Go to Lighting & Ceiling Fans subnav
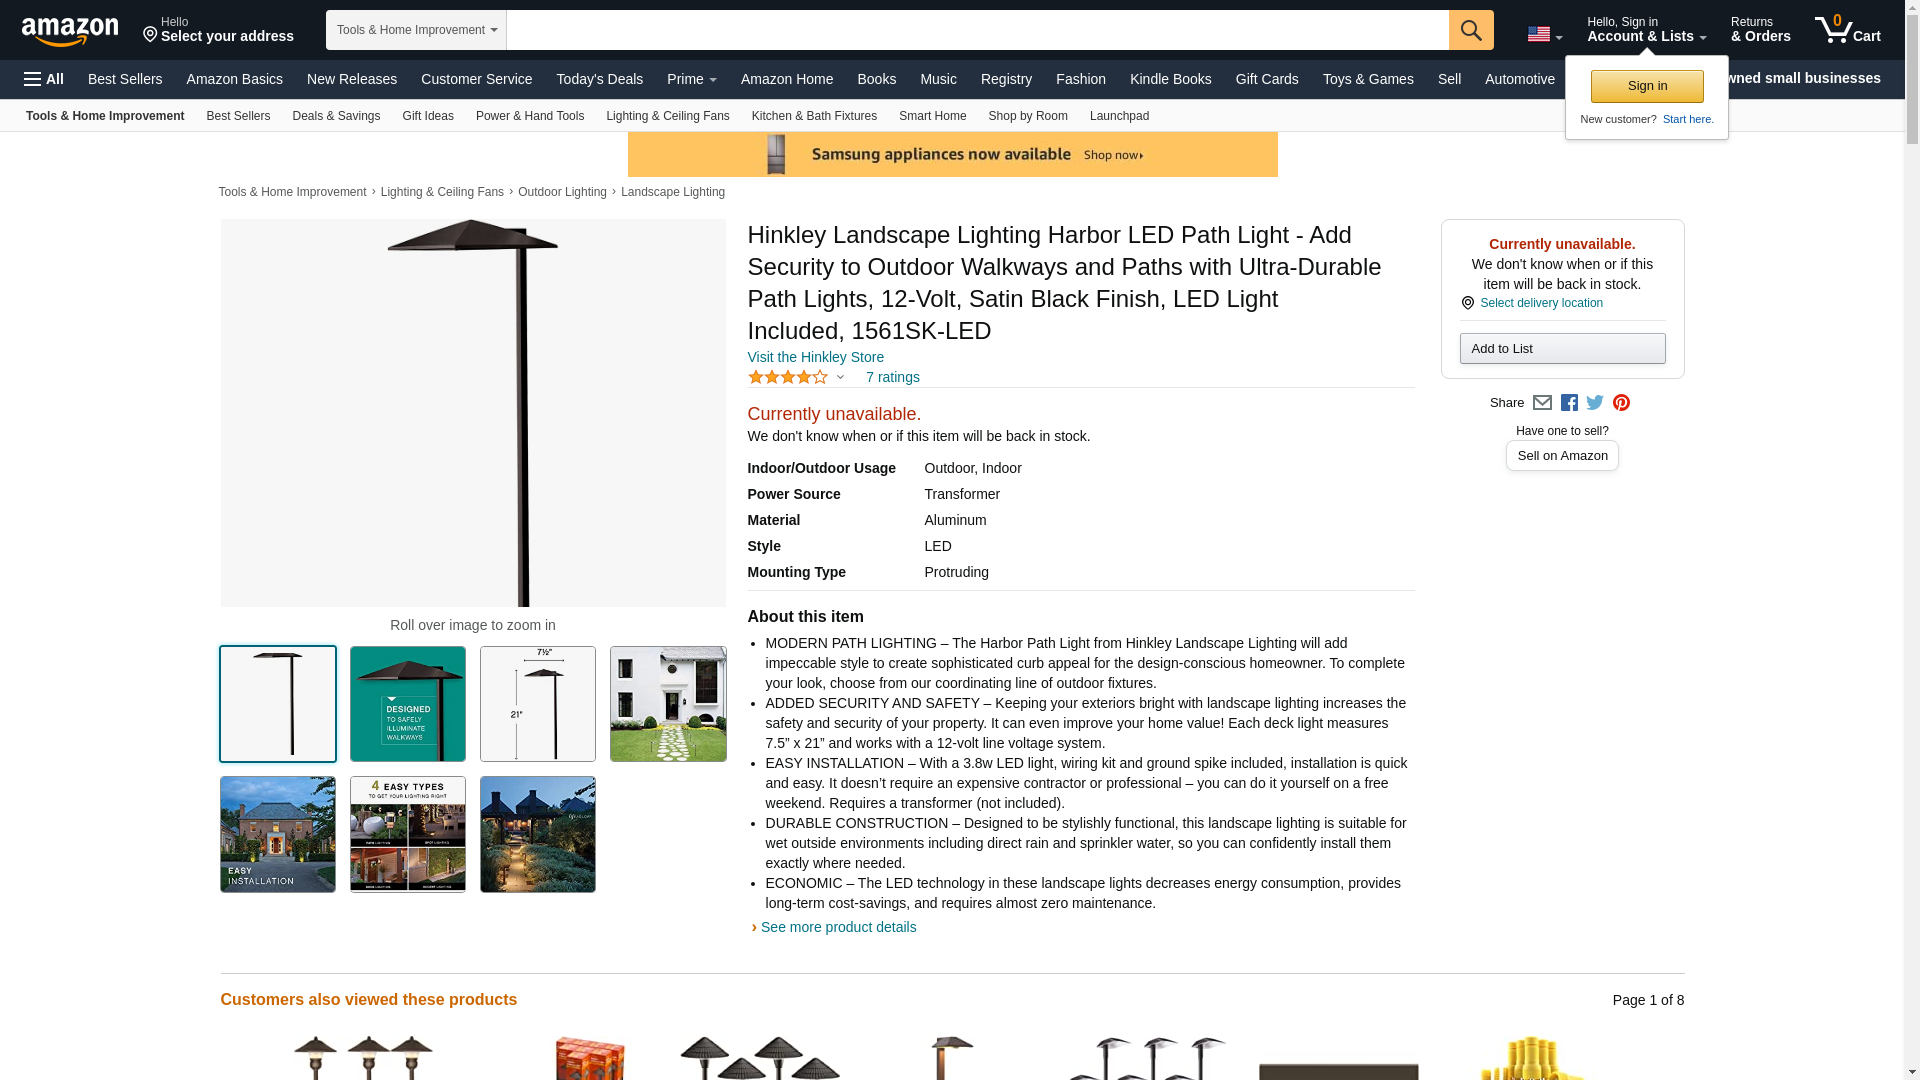 tap(667, 116)
